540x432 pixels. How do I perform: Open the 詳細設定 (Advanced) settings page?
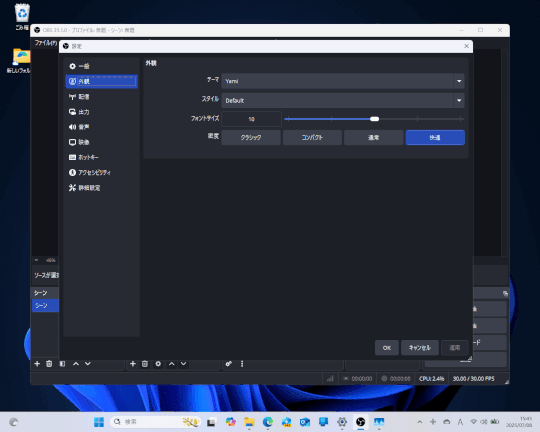coord(101,188)
